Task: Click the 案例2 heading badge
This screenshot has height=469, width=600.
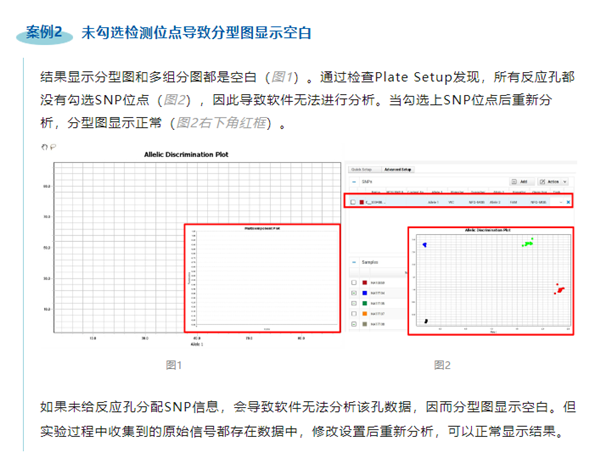Action: [45, 32]
